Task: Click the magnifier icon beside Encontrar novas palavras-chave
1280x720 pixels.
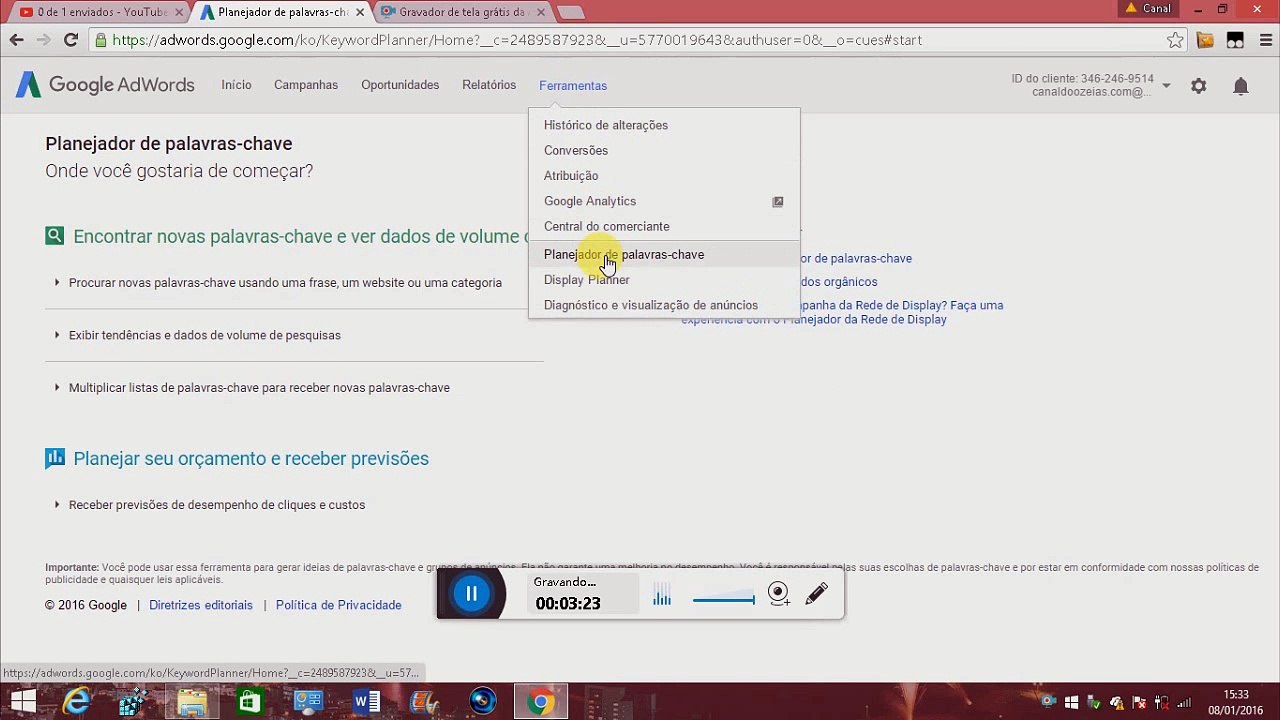Action: click(x=55, y=236)
